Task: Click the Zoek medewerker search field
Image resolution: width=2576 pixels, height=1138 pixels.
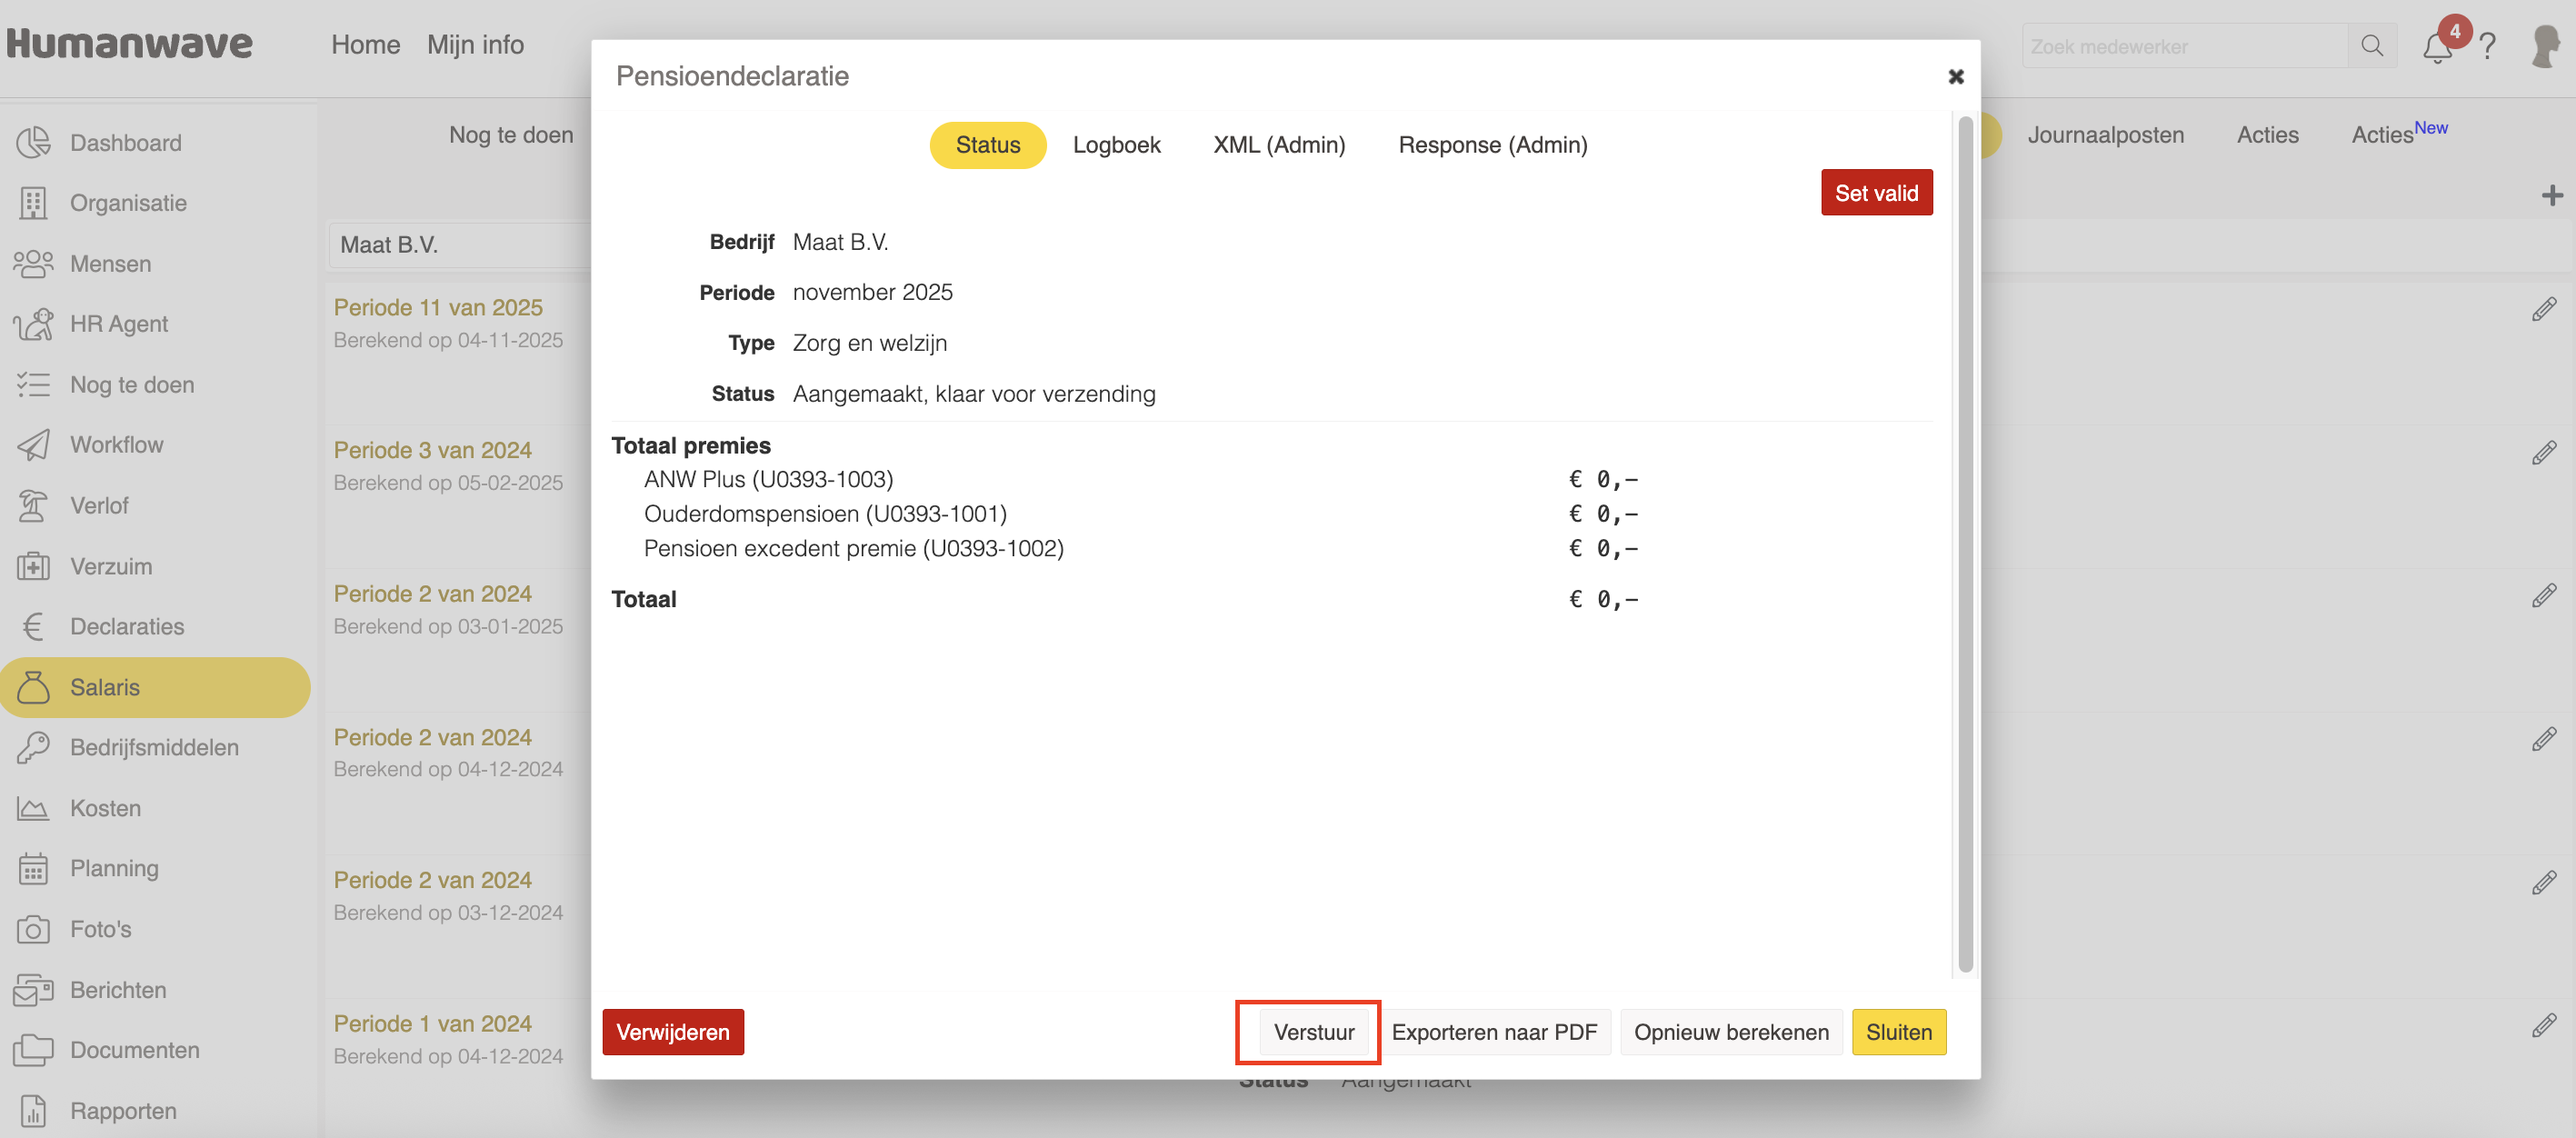Action: [2183, 46]
